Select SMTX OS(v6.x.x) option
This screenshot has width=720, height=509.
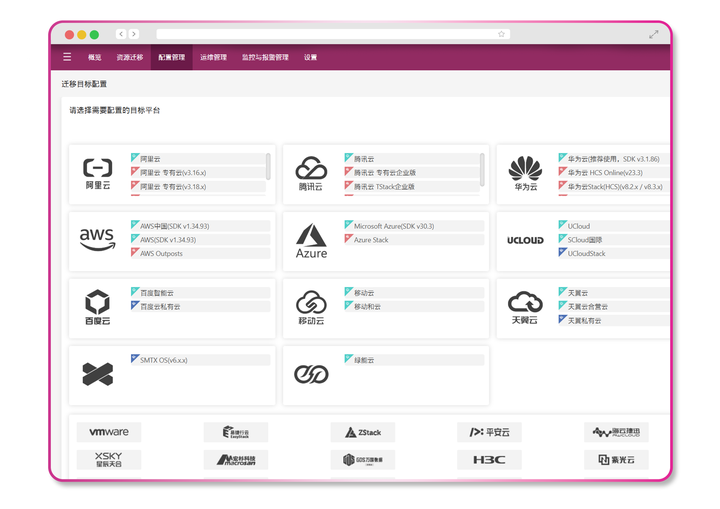tap(200, 360)
